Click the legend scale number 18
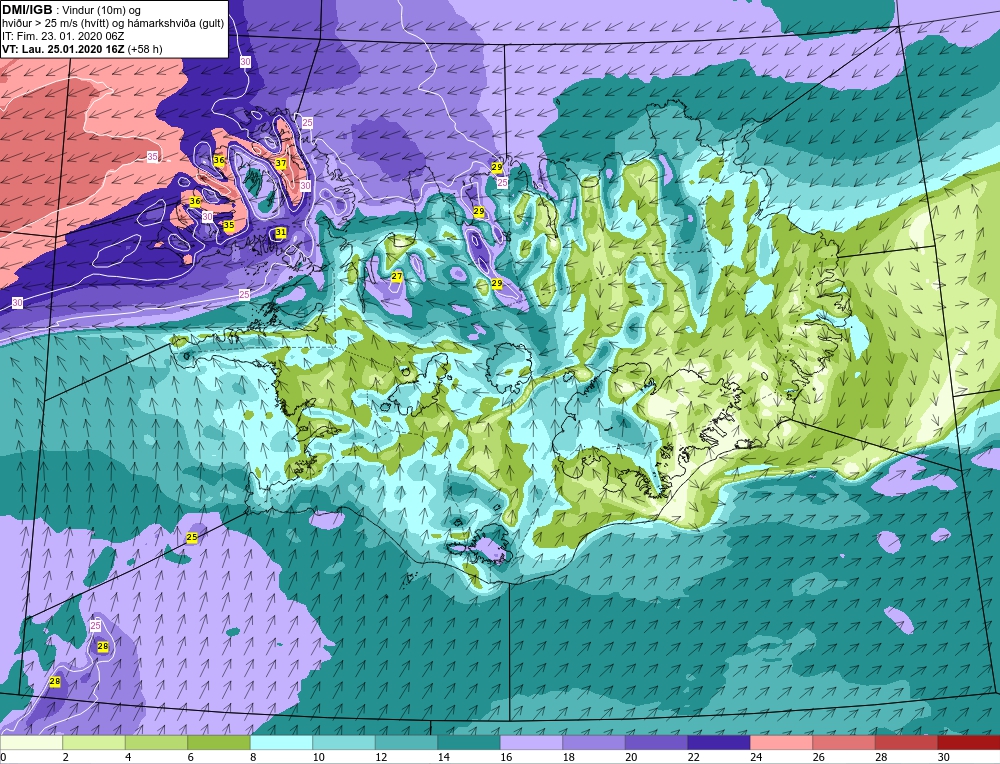The height and width of the screenshot is (764, 1000). [569, 757]
